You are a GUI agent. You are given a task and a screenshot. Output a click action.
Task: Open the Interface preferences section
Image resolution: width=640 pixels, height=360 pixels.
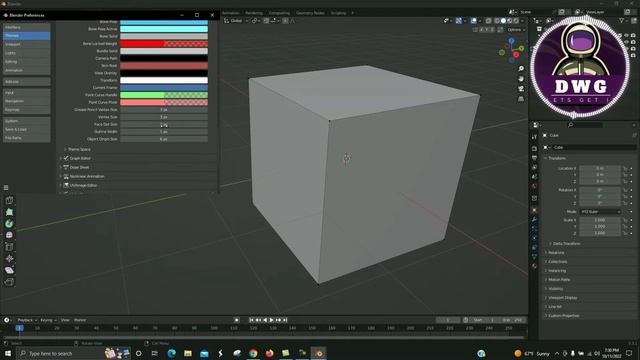tap(27, 27)
